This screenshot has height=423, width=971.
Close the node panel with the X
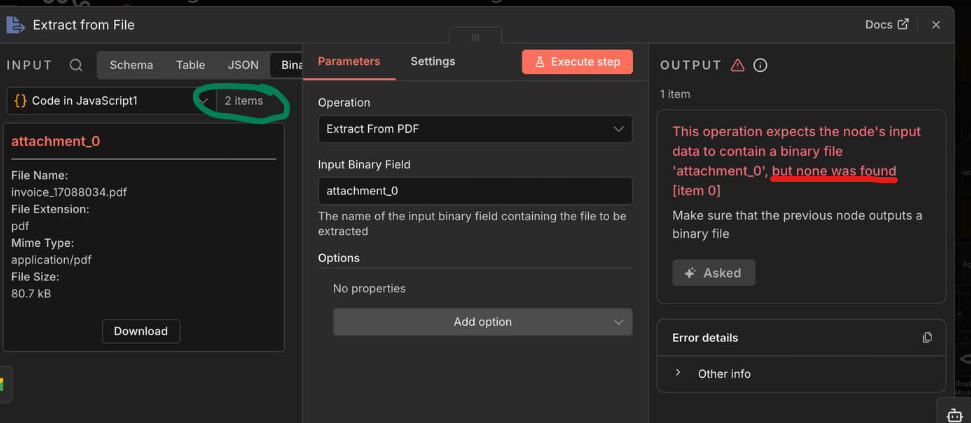point(936,25)
